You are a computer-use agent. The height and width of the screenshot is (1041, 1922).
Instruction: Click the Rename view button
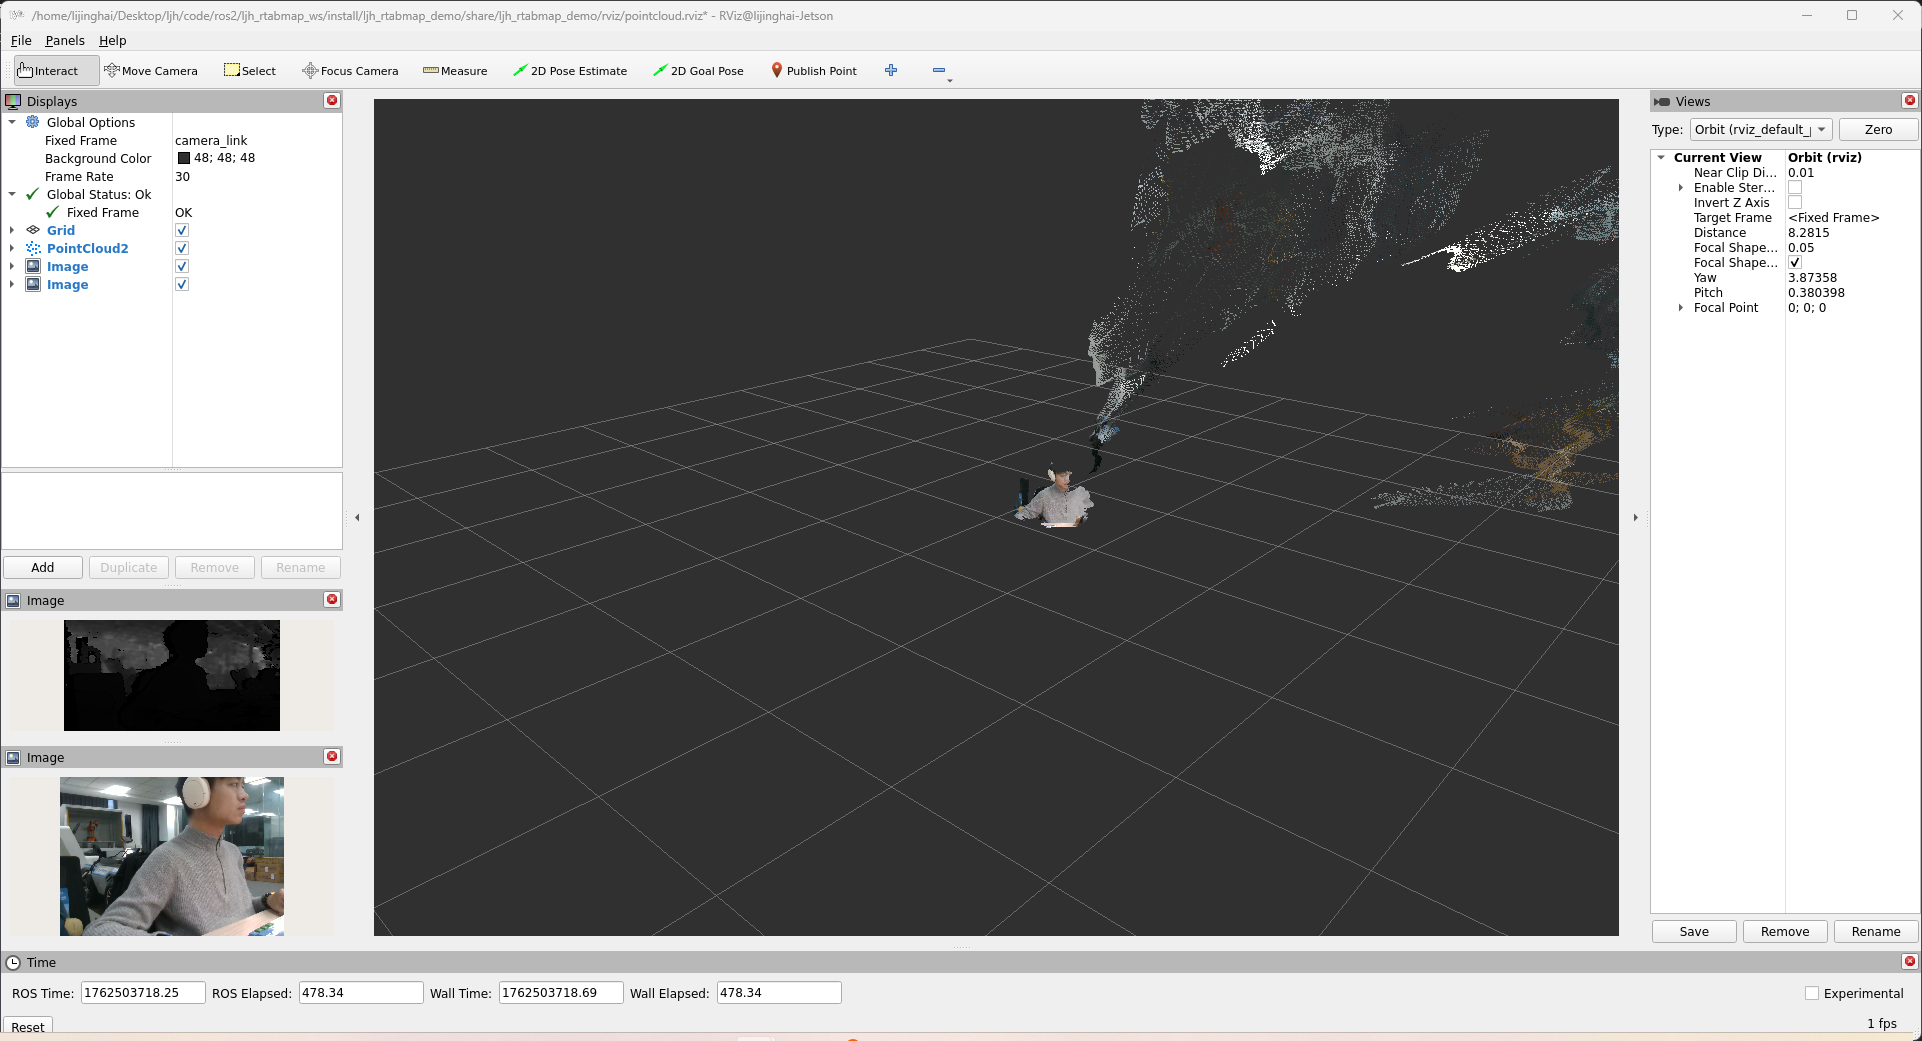point(1876,931)
